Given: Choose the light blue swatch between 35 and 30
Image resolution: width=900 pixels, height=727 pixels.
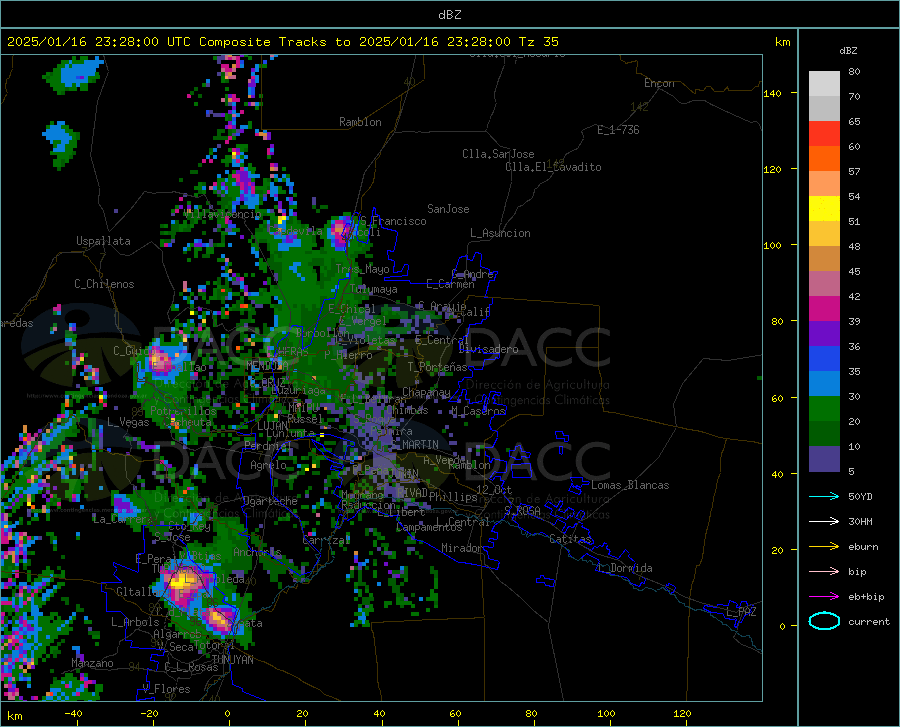Looking at the screenshot, I should point(824,384).
